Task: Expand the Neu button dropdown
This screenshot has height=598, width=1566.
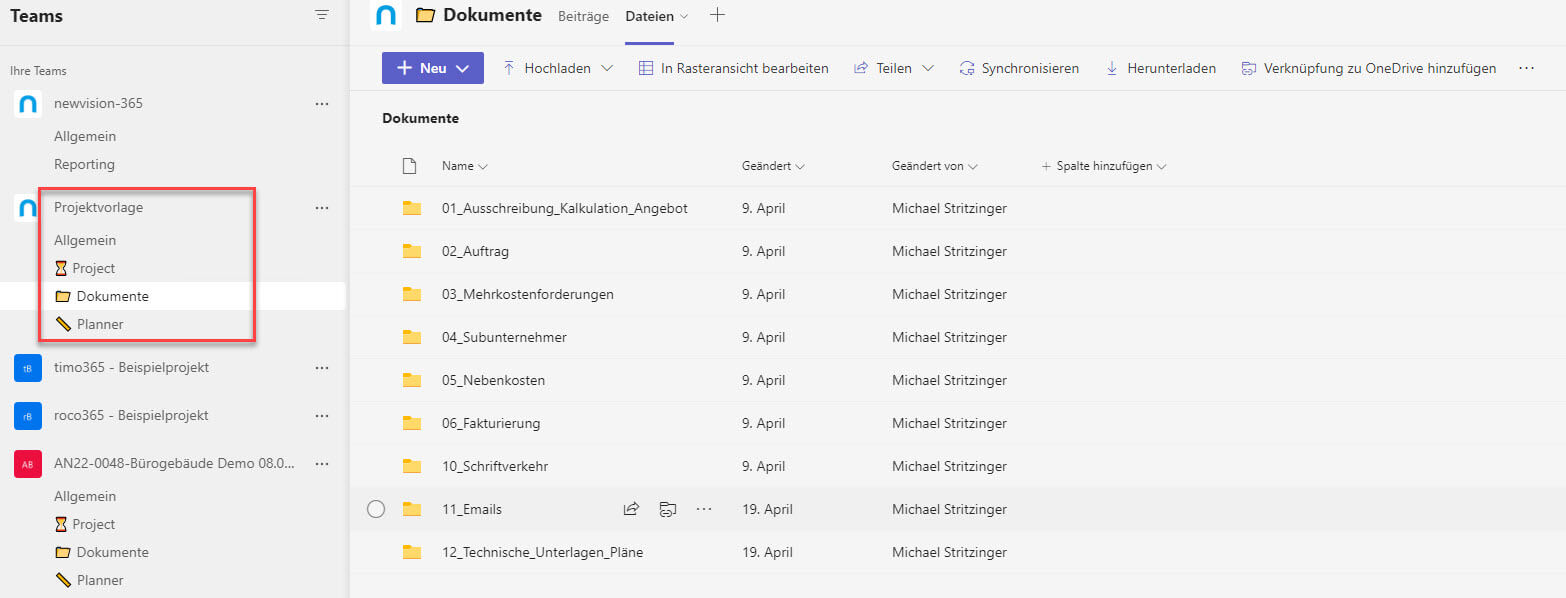Action: pos(462,68)
